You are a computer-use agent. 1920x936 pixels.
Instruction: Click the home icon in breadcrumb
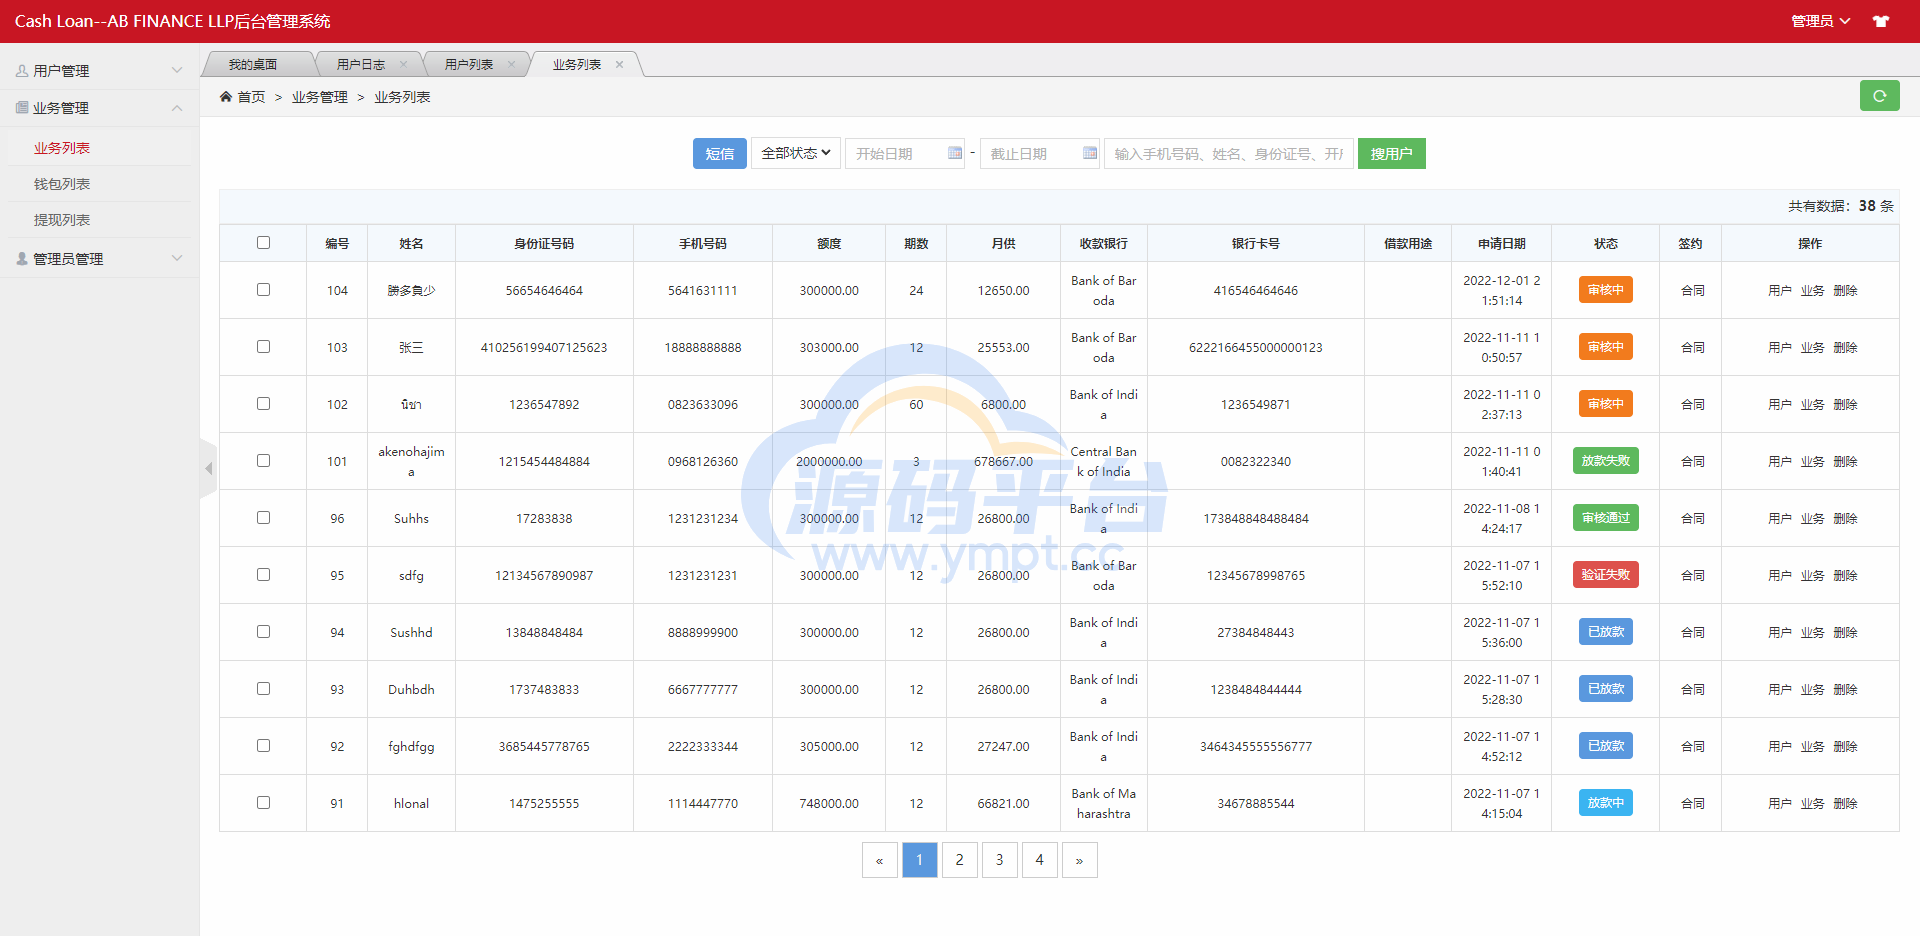(x=226, y=97)
